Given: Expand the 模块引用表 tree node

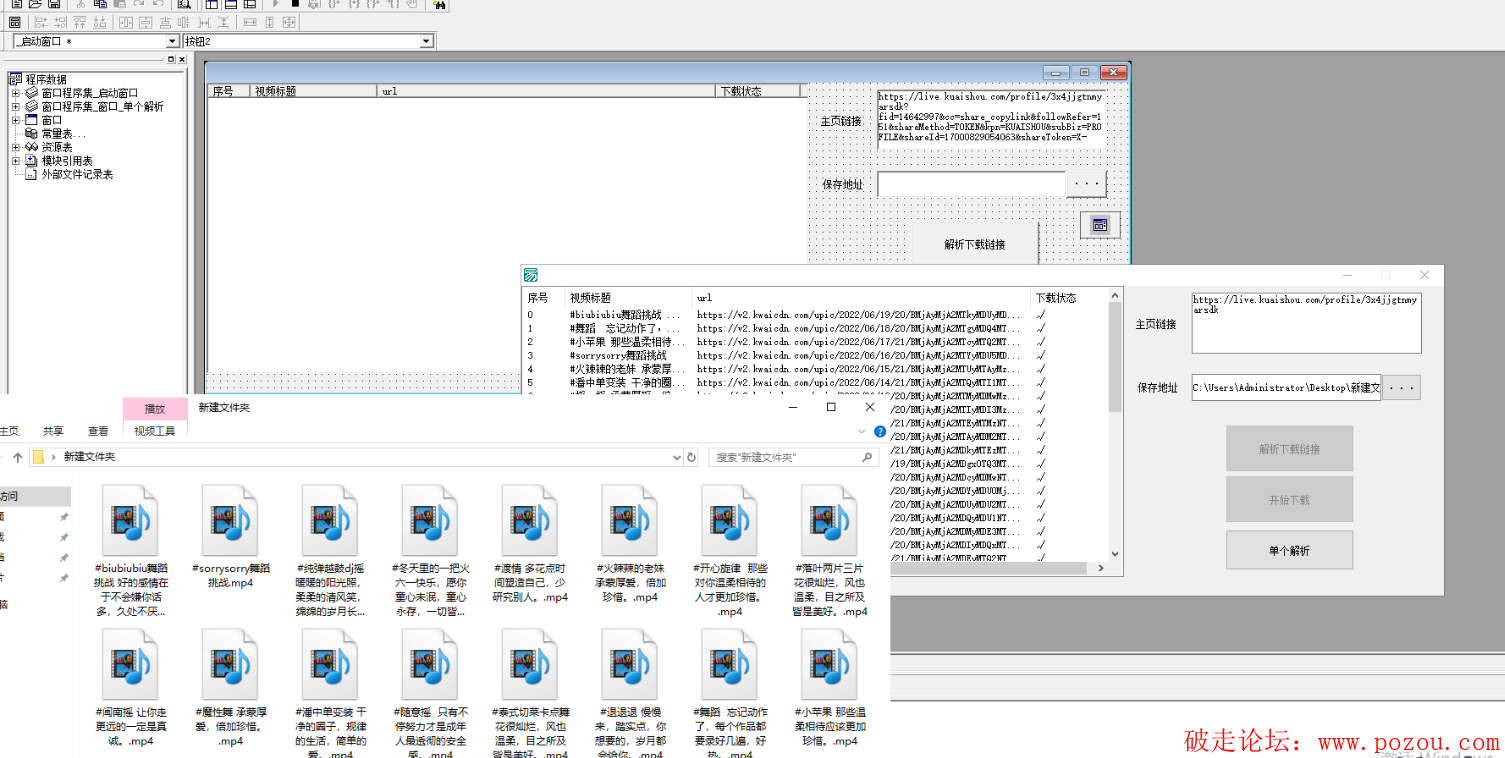Looking at the screenshot, I should (16, 161).
